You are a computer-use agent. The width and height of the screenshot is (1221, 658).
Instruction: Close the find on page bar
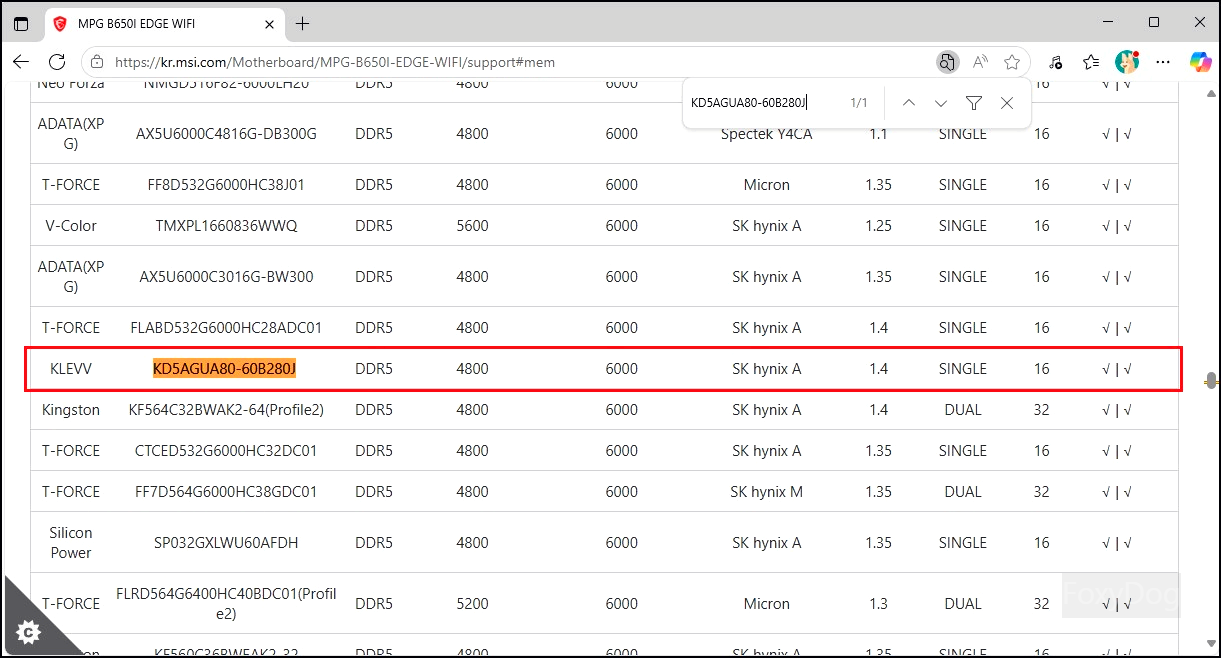pyautogui.click(x=1007, y=103)
